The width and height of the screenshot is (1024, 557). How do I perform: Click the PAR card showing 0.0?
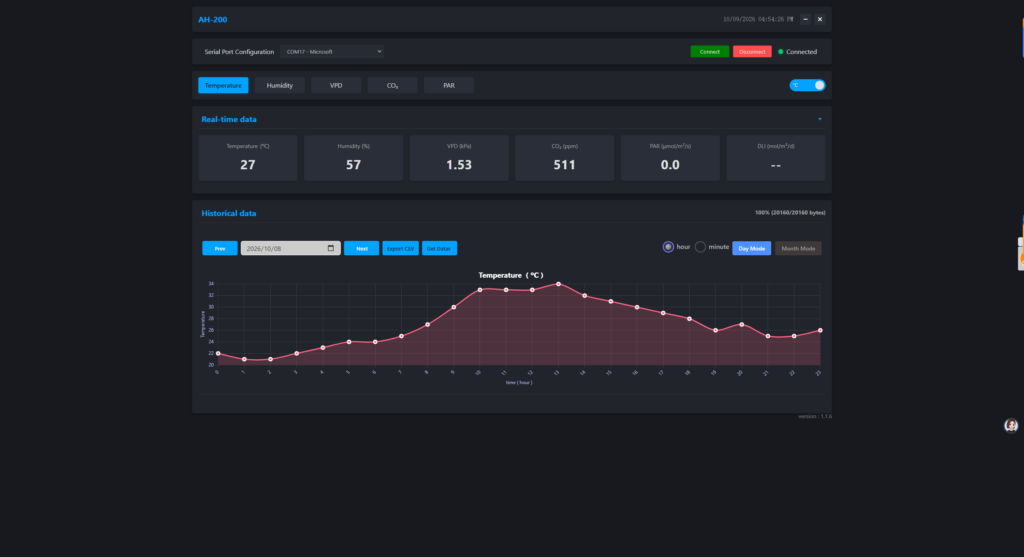pyautogui.click(x=670, y=158)
